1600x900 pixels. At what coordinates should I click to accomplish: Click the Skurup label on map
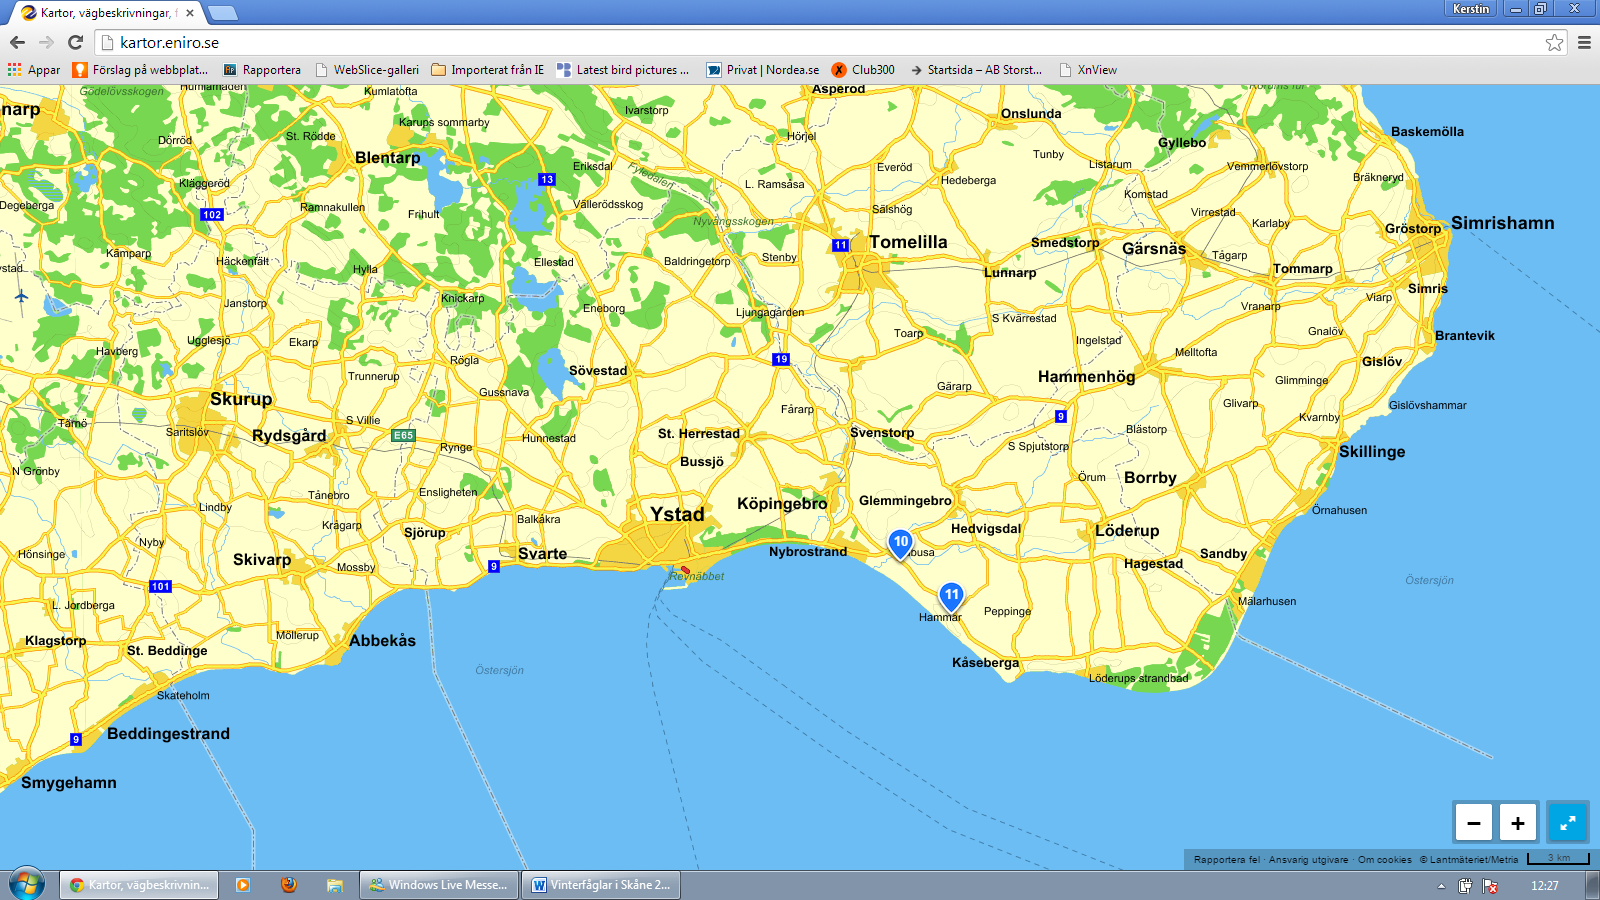pos(241,399)
